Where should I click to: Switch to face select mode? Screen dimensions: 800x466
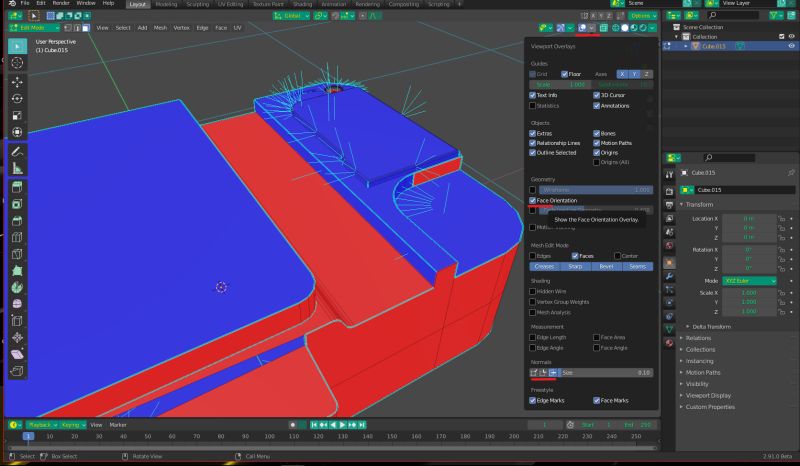(x=86, y=28)
